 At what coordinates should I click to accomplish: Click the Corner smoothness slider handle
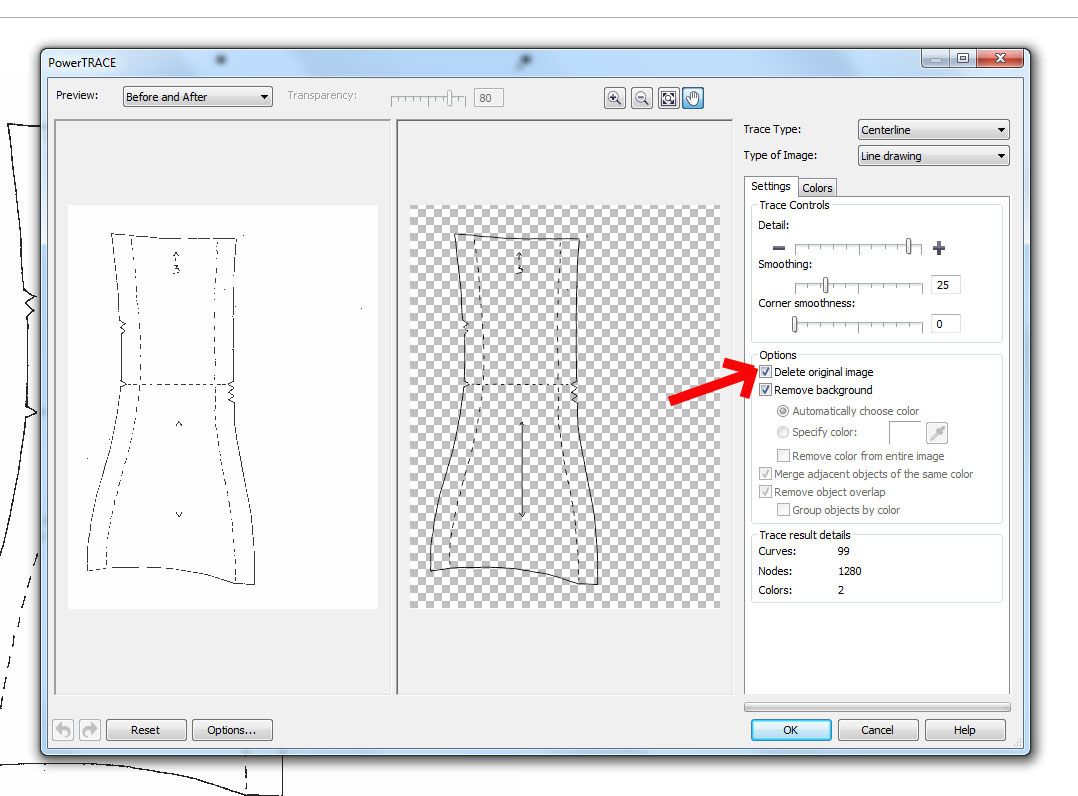(794, 324)
